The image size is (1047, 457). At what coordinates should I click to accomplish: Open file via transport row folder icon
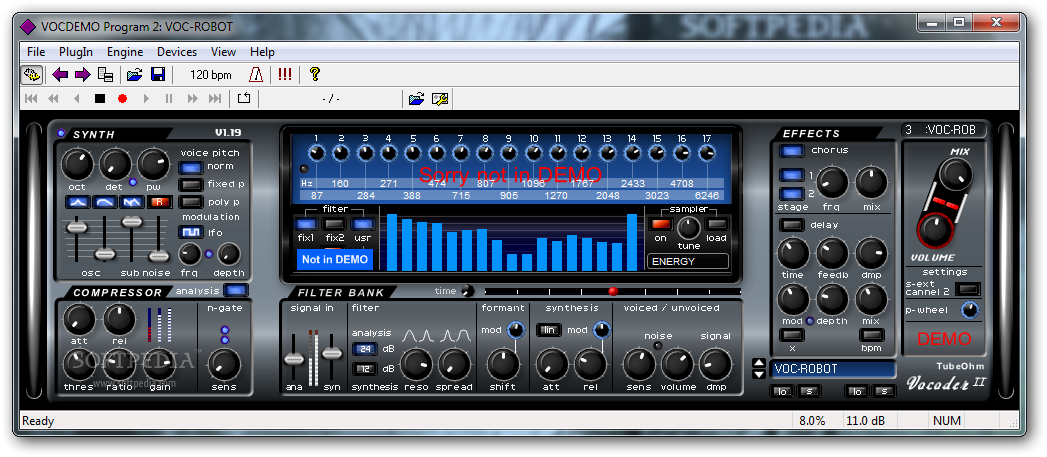(x=417, y=99)
